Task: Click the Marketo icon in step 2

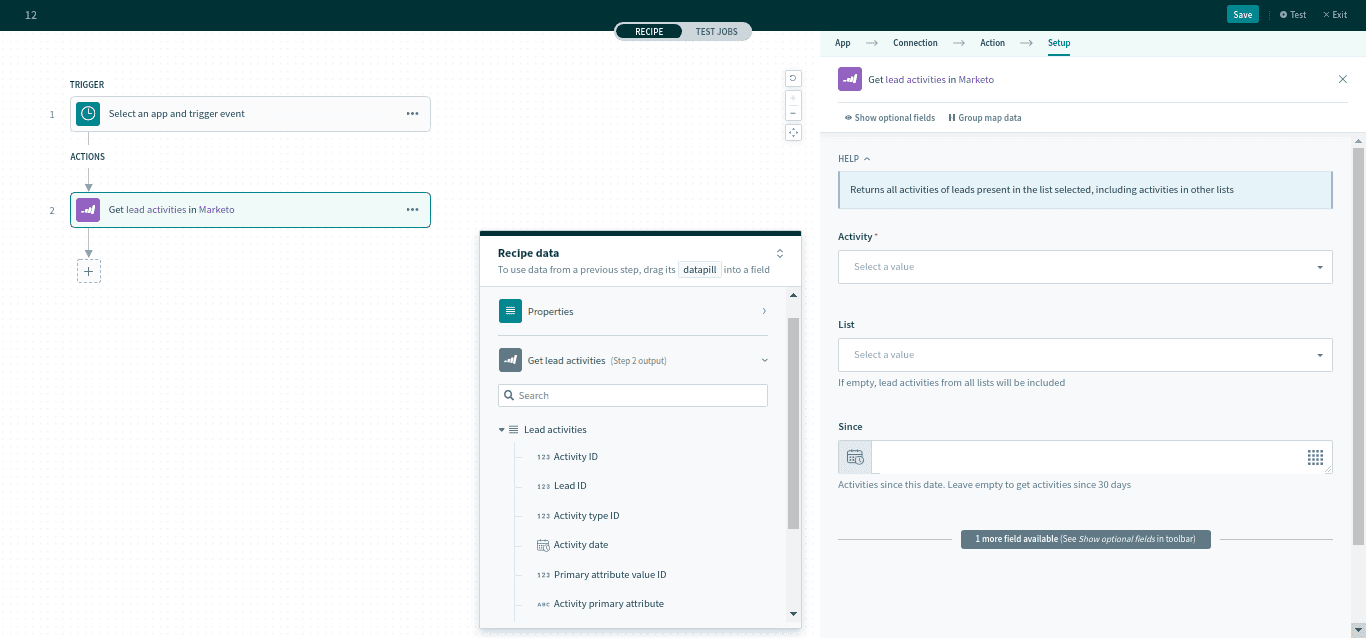Action: pyautogui.click(x=88, y=210)
